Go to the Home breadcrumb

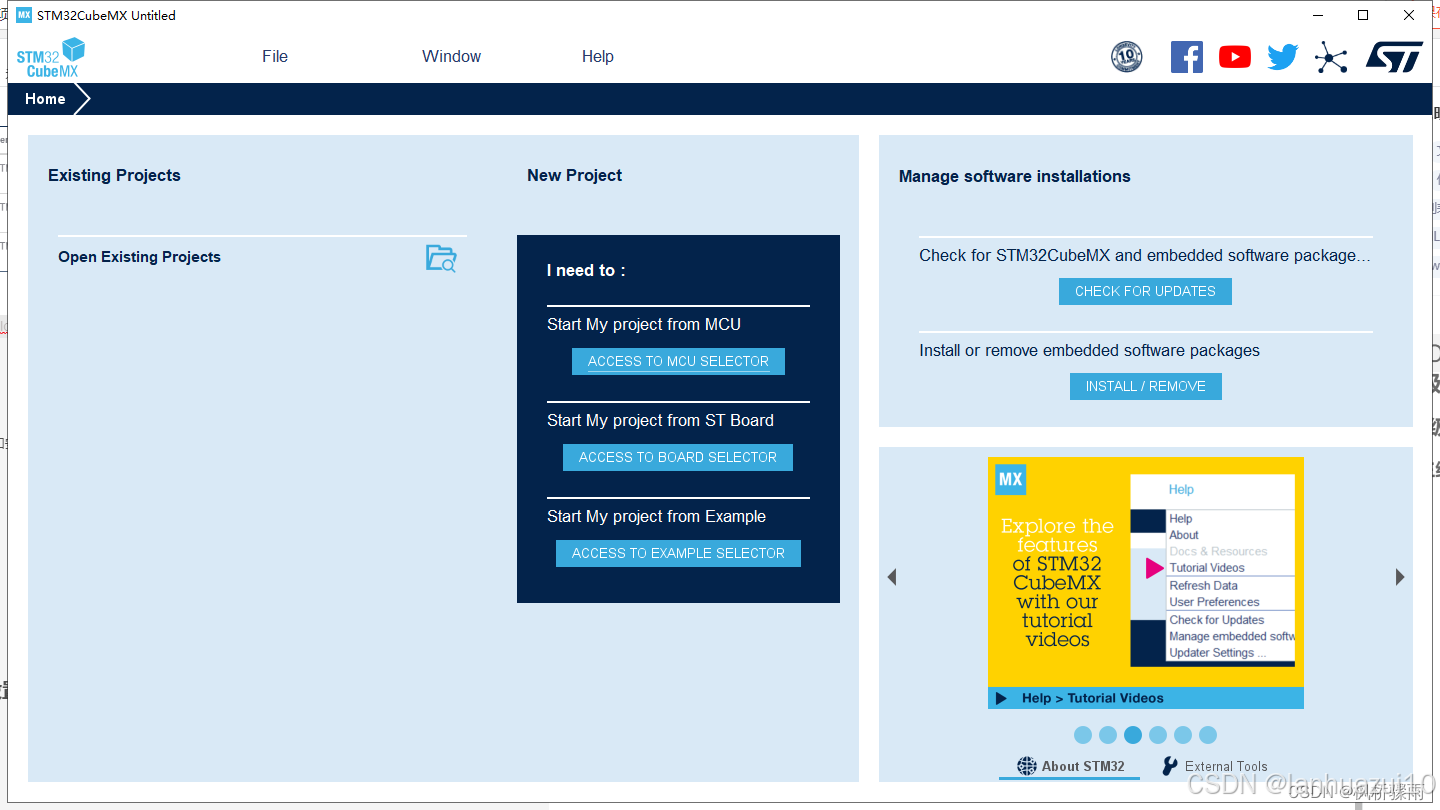(45, 99)
